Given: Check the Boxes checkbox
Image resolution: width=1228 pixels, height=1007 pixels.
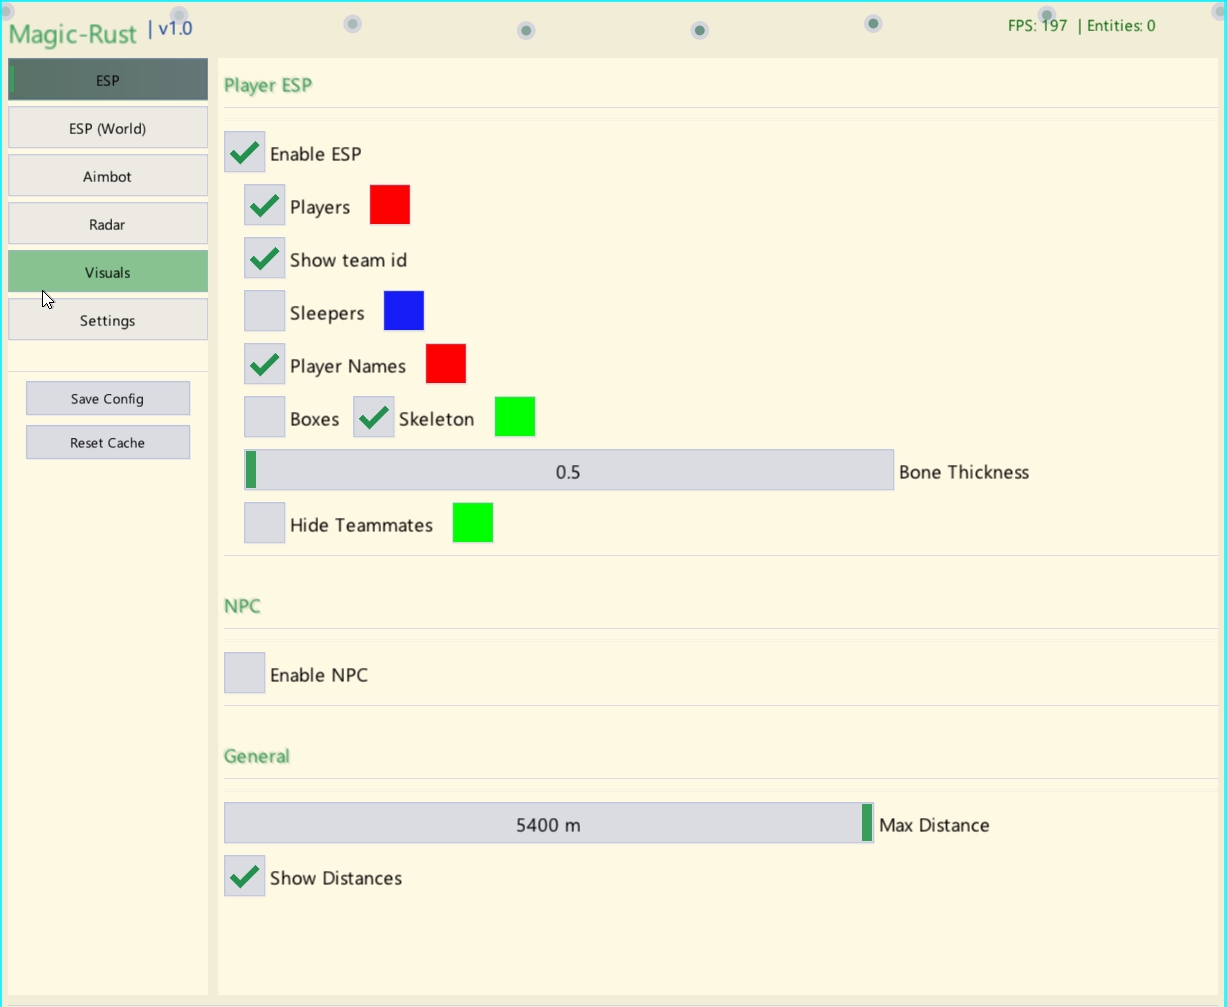Looking at the screenshot, I should point(265,417).
